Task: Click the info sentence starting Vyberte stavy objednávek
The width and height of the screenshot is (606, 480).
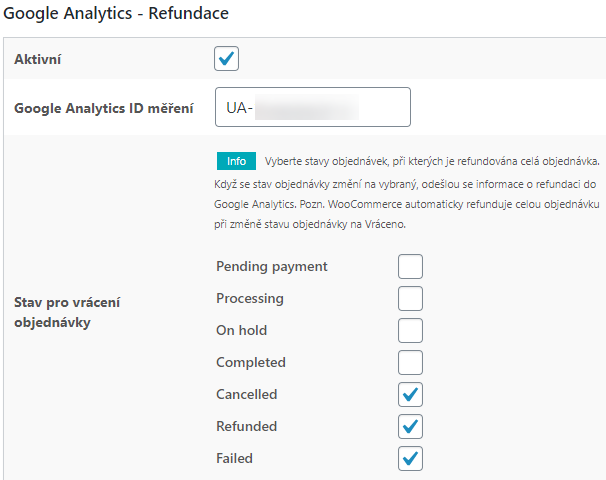Action: 432,161
